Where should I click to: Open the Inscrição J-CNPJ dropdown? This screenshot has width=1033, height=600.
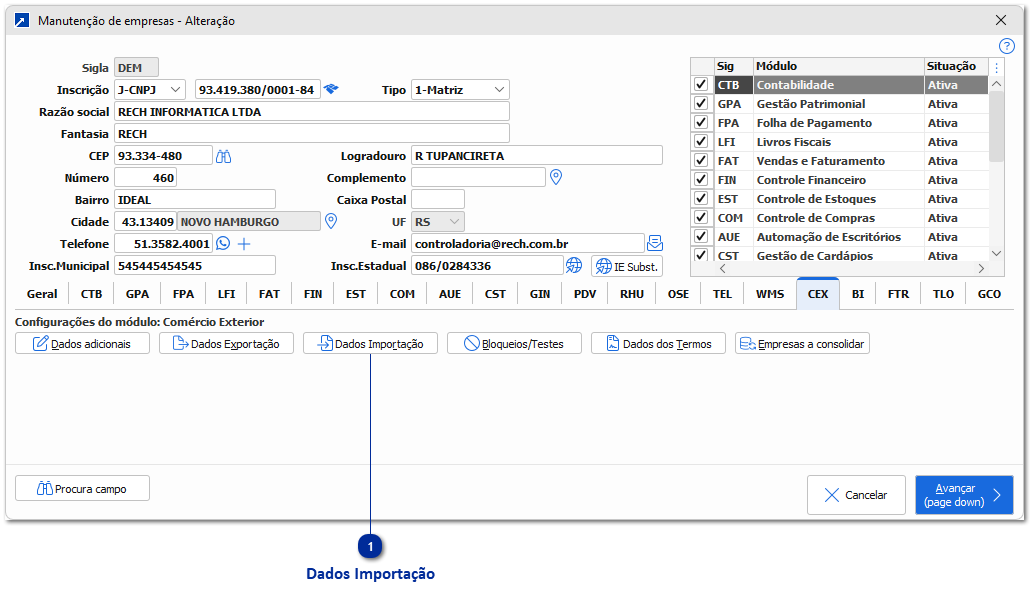point(150,90)
